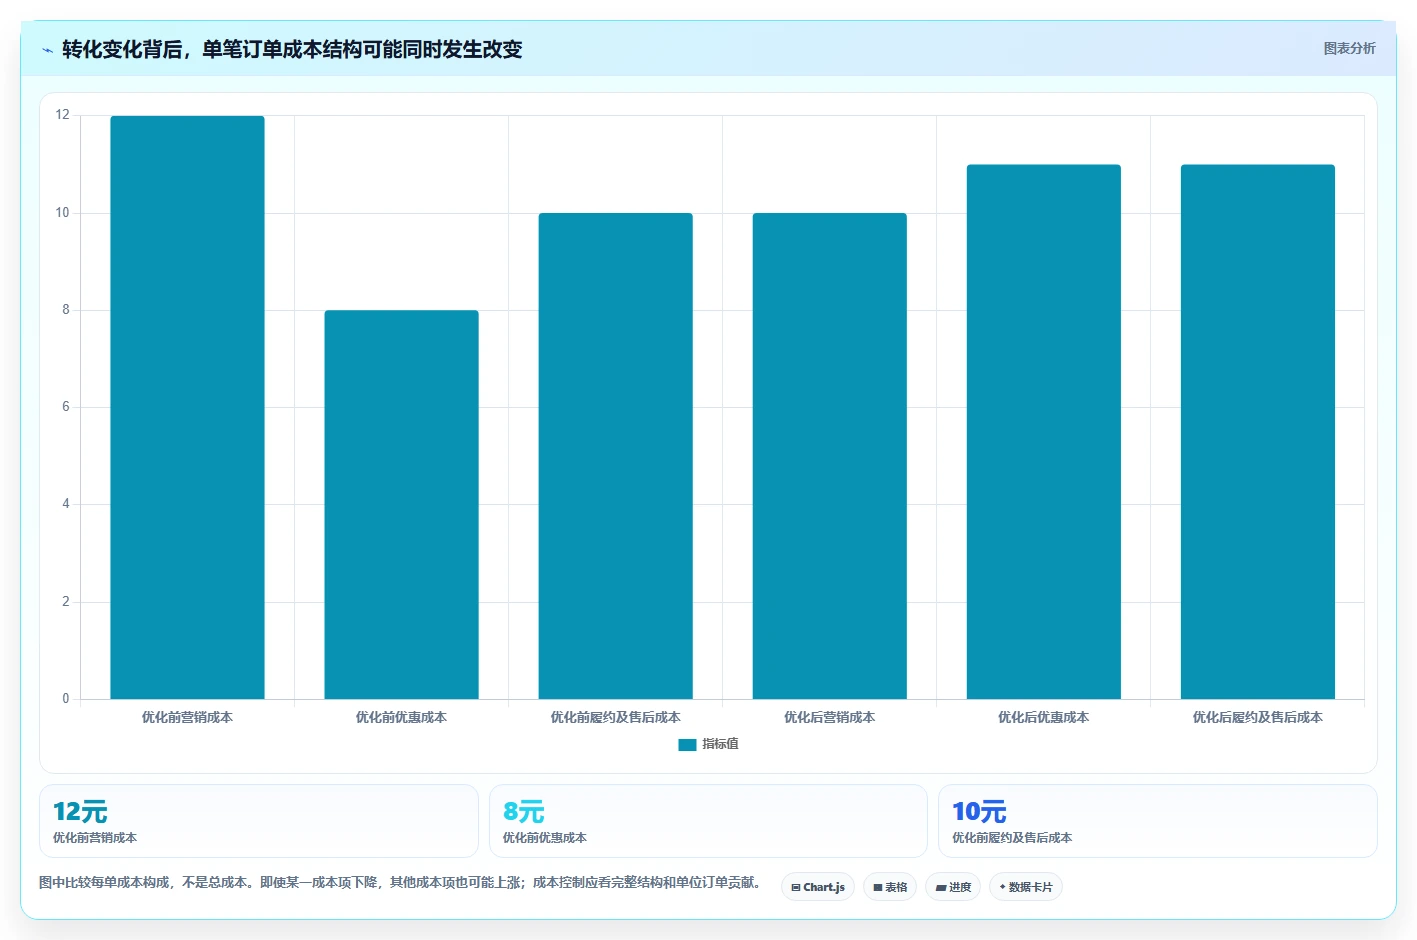Click the 优化前履约及售后成本 caption under 10元
This screenshot has height=940, width=1417.
click(x=1012, y=838)
